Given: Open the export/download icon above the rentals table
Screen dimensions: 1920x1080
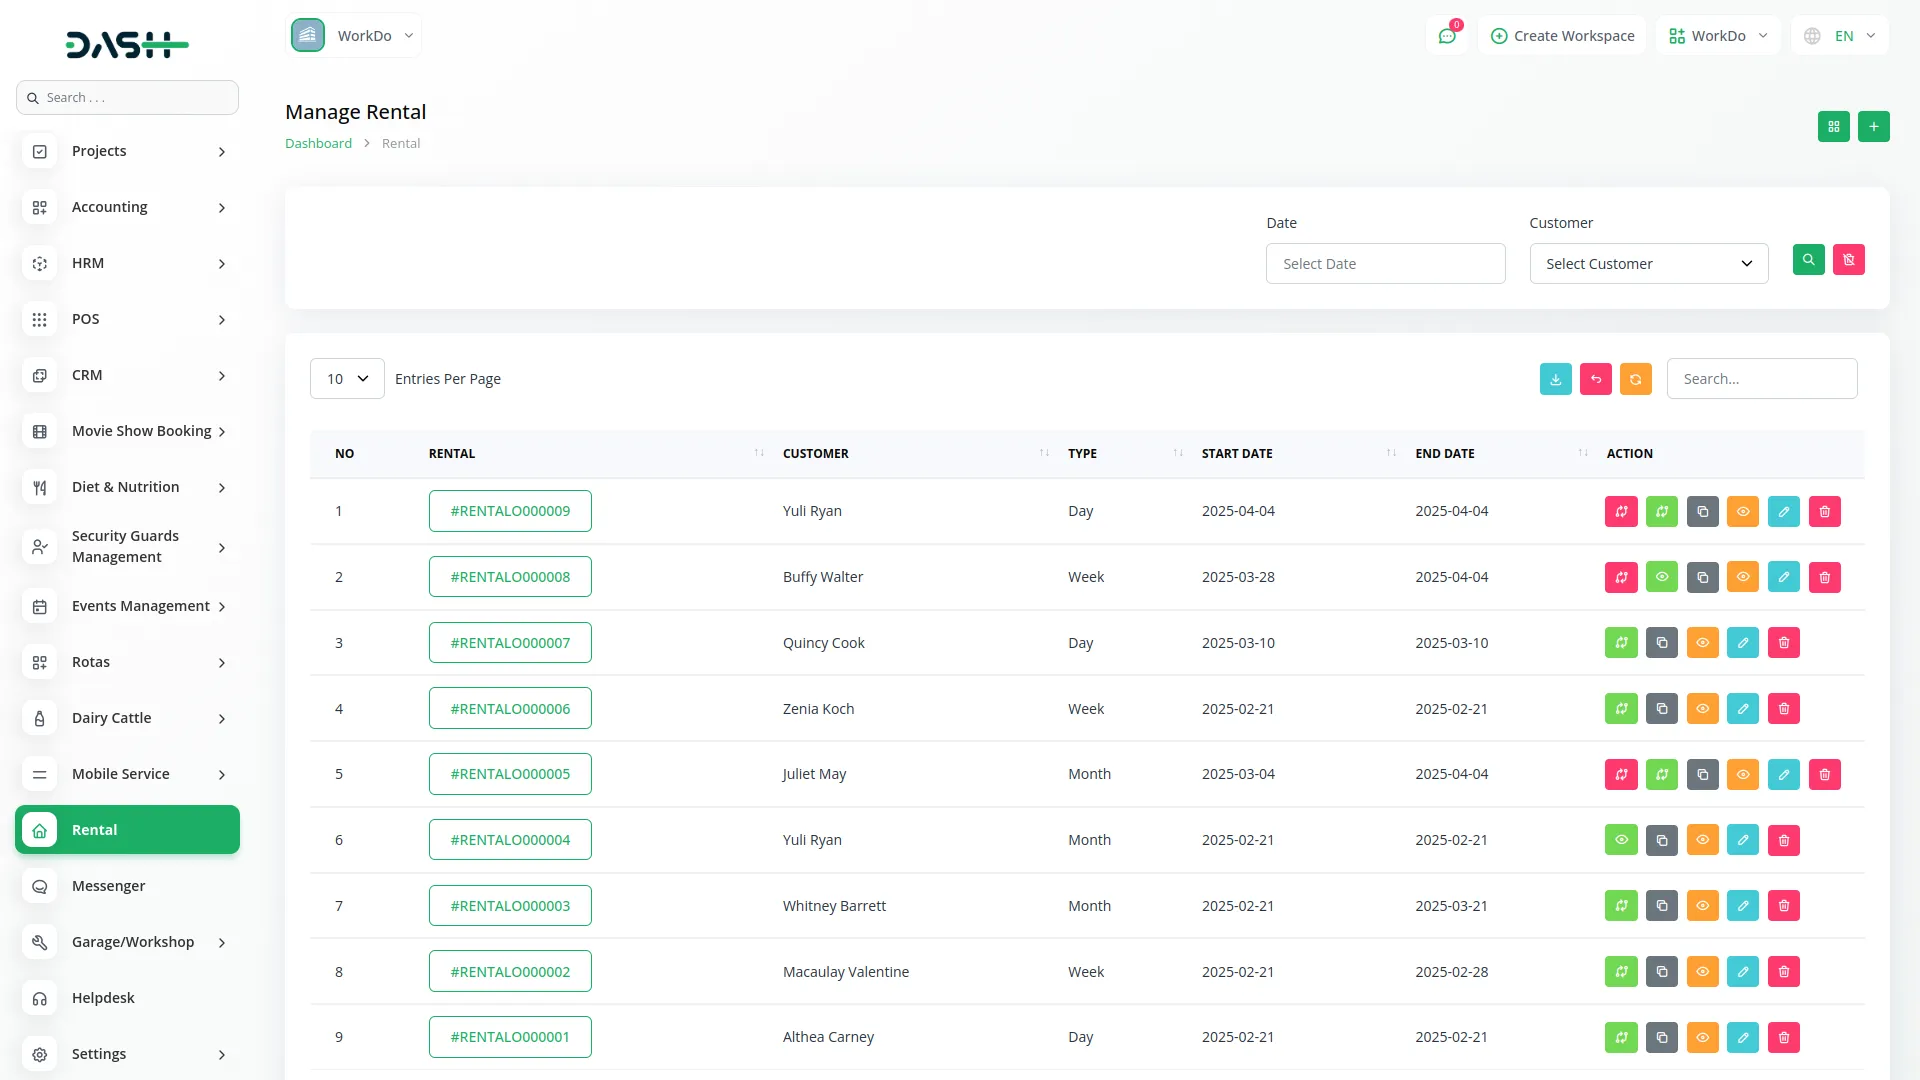Looking at the screenshot, I should (1555, 379).
